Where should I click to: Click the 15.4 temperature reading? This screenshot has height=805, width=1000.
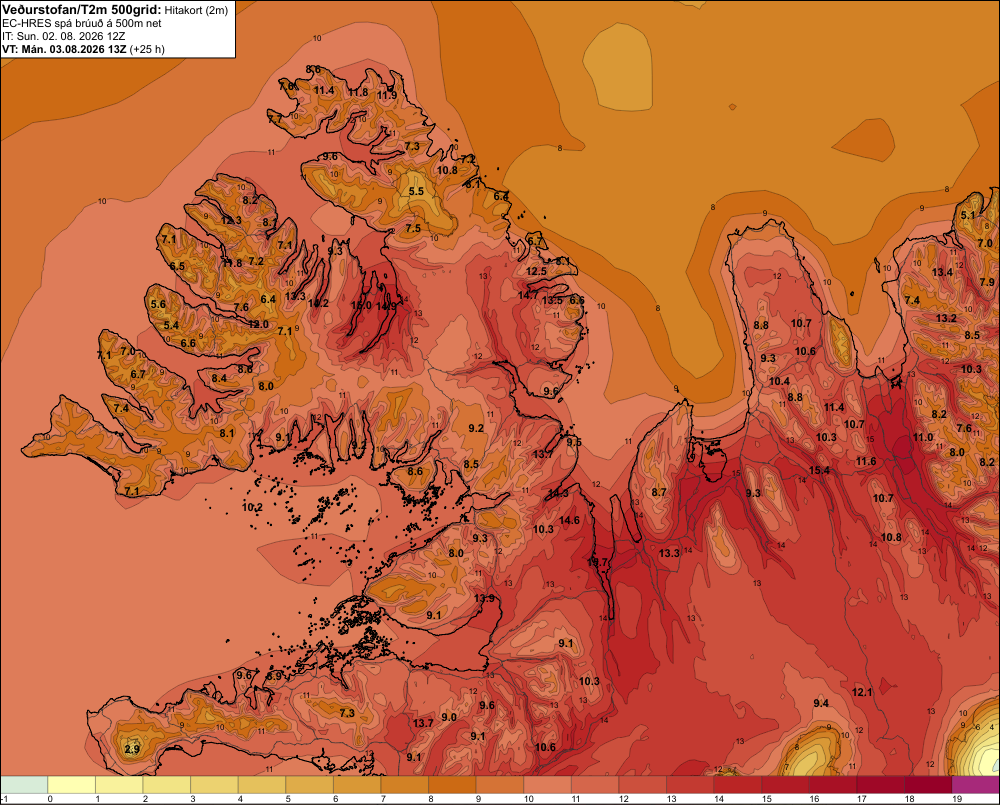point(820,471)
